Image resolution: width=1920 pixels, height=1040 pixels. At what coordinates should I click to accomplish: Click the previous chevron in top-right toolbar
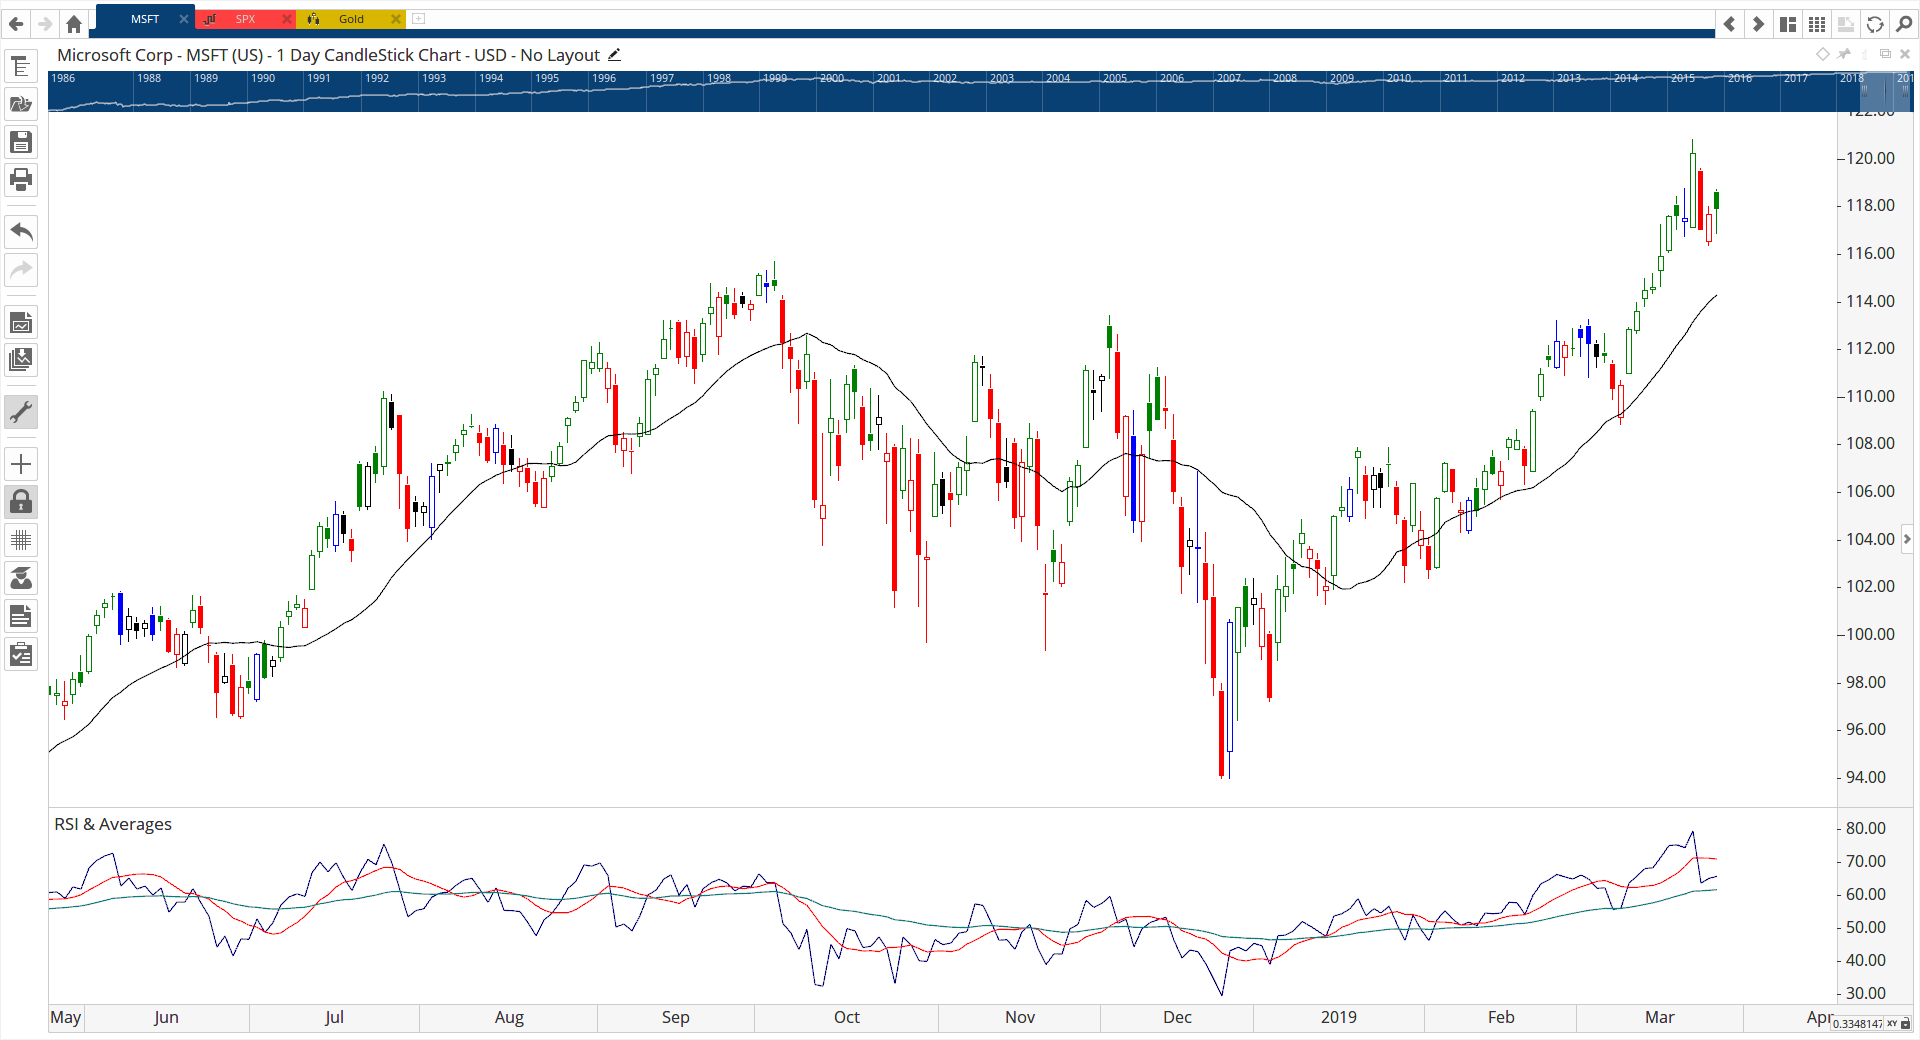1729,24
